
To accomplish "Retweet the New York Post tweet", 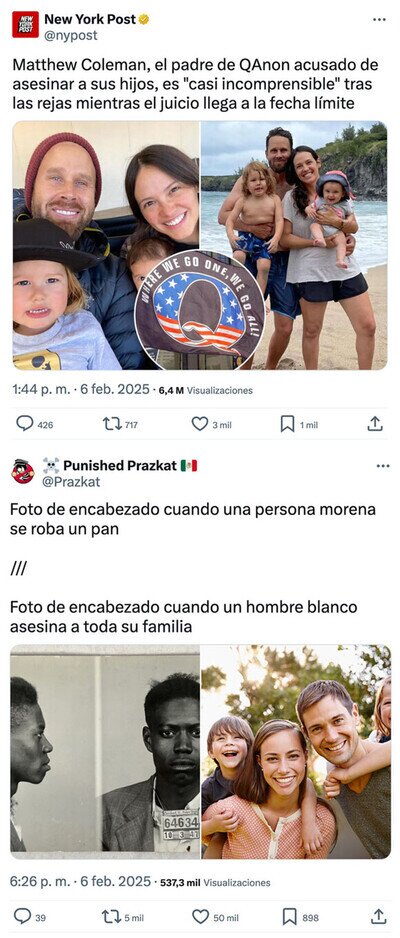I will pos(112,424).
